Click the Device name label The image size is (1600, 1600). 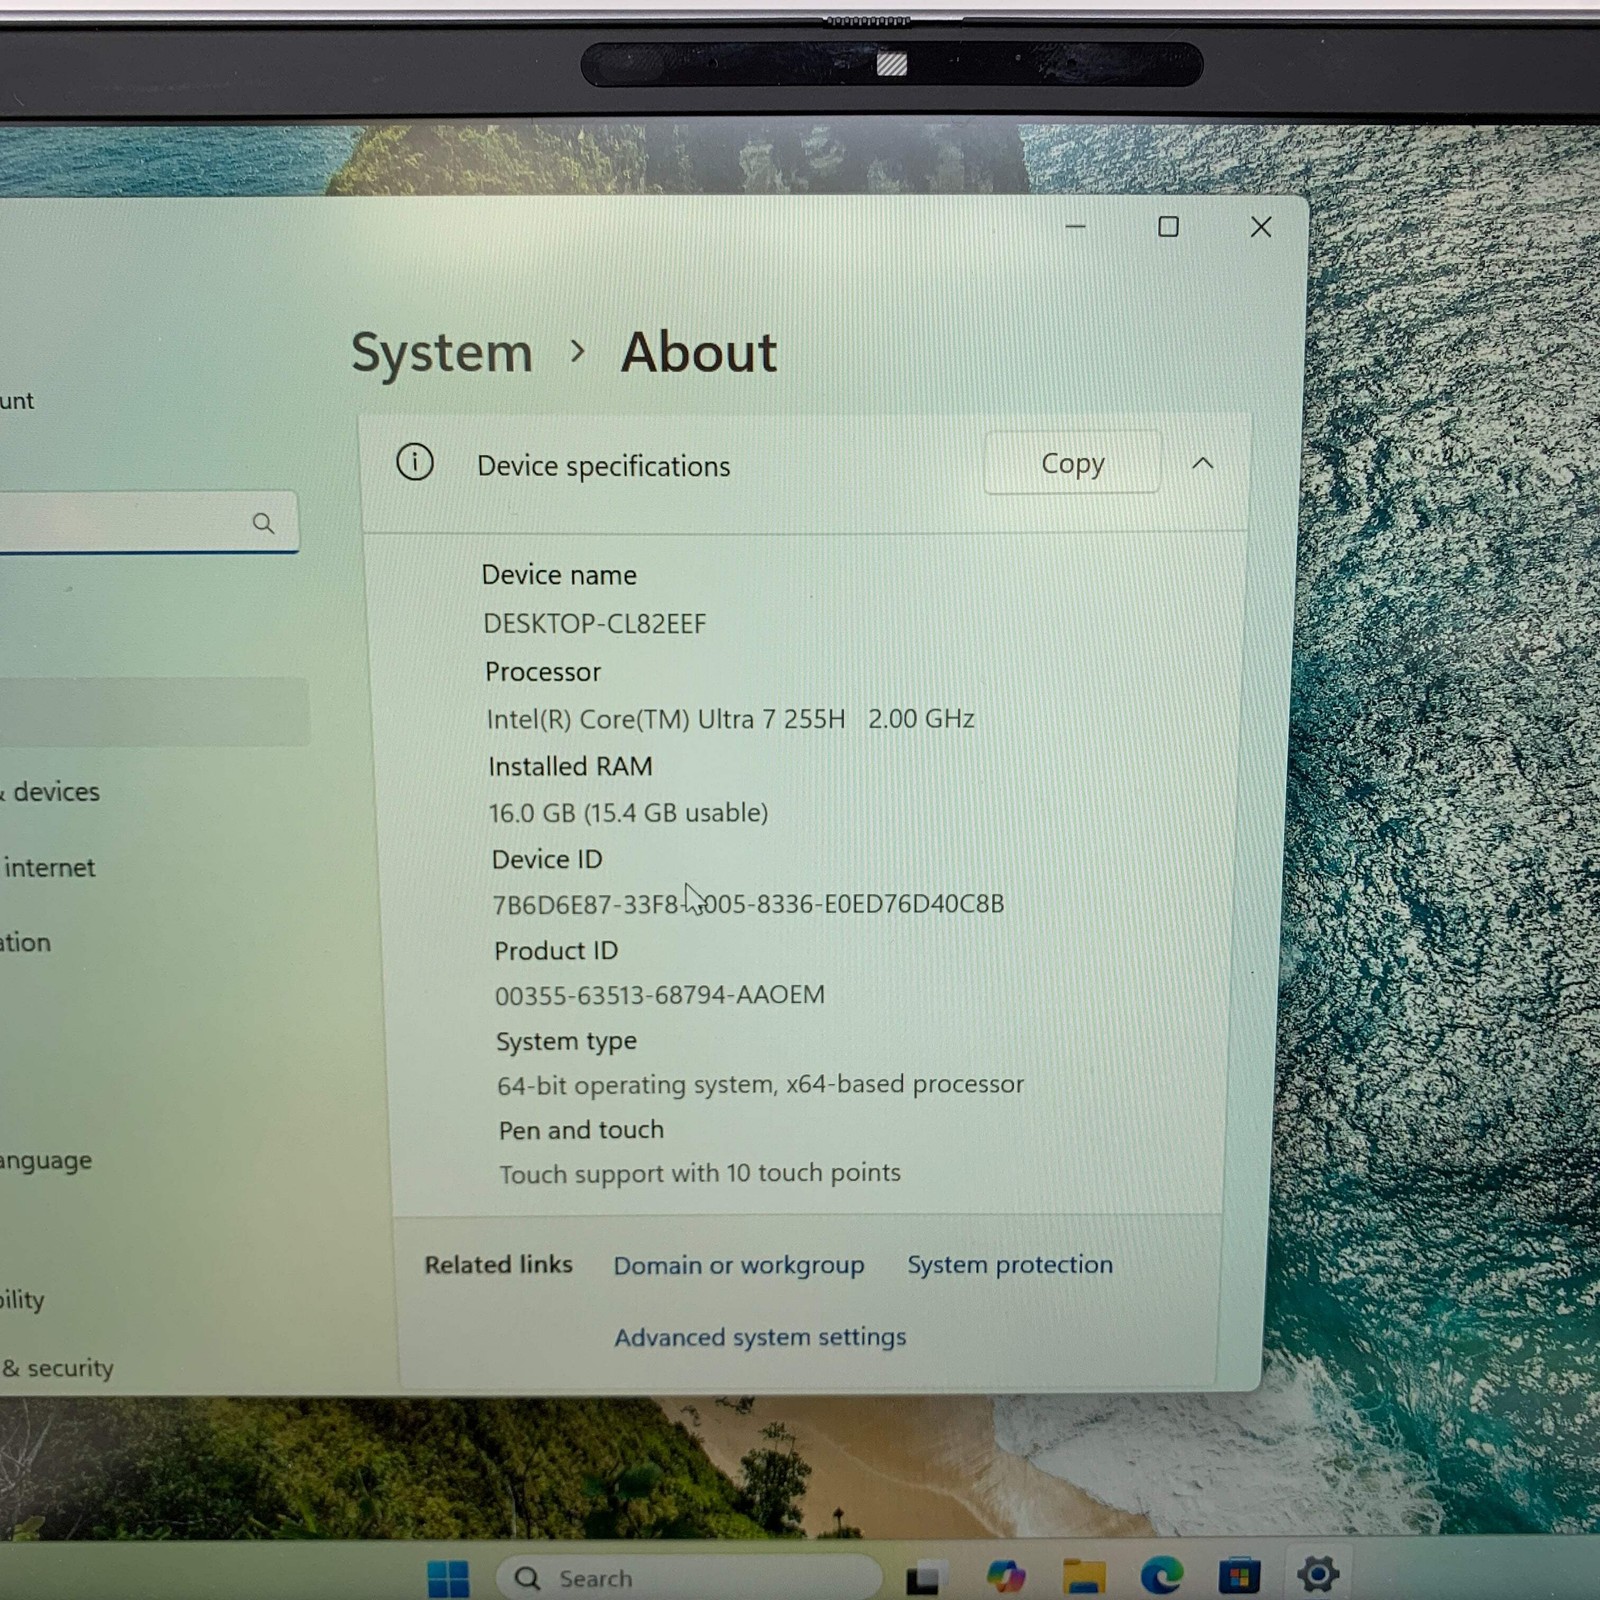(x=559, y=575)
